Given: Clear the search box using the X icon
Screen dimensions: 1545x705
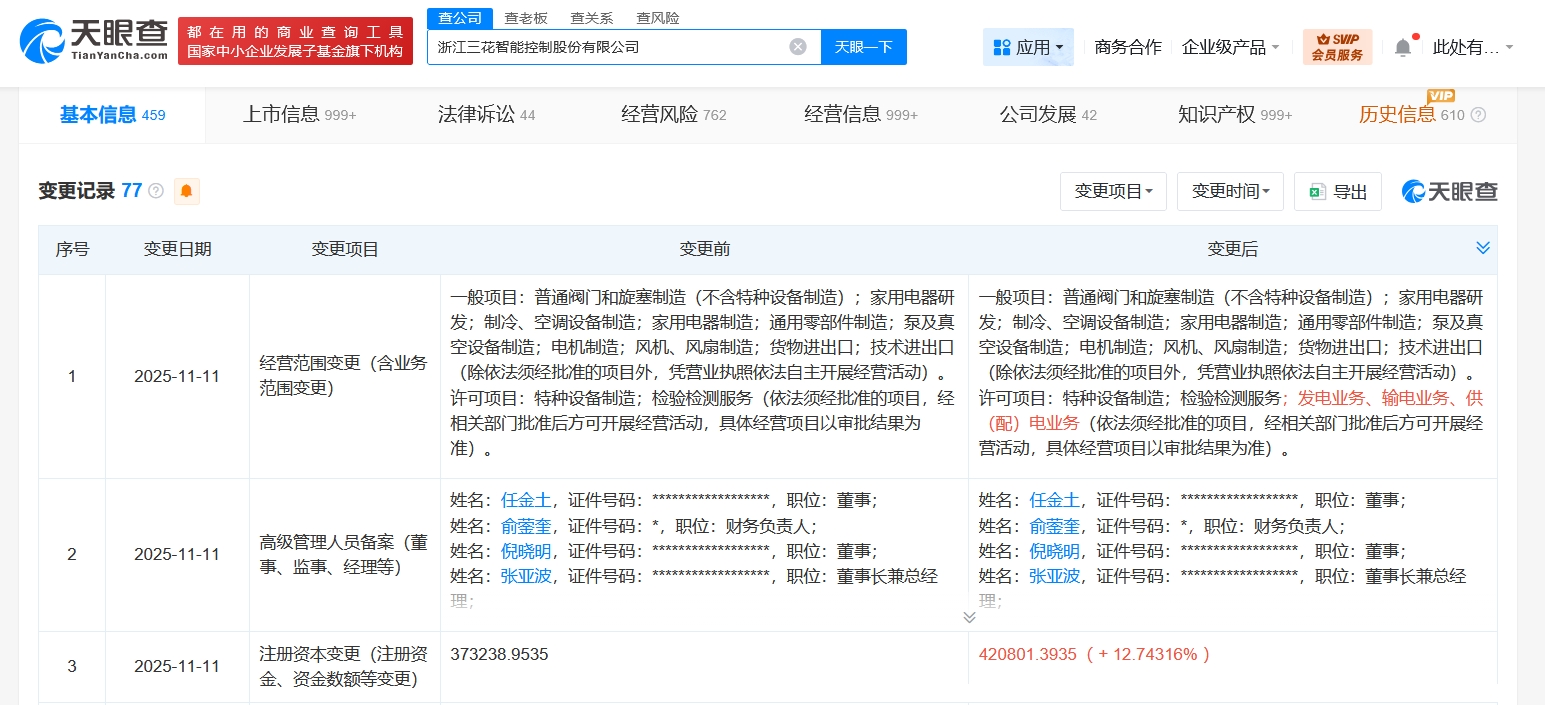Looking at the screenshot, I should pyautogui.click(x=797, y=46).
